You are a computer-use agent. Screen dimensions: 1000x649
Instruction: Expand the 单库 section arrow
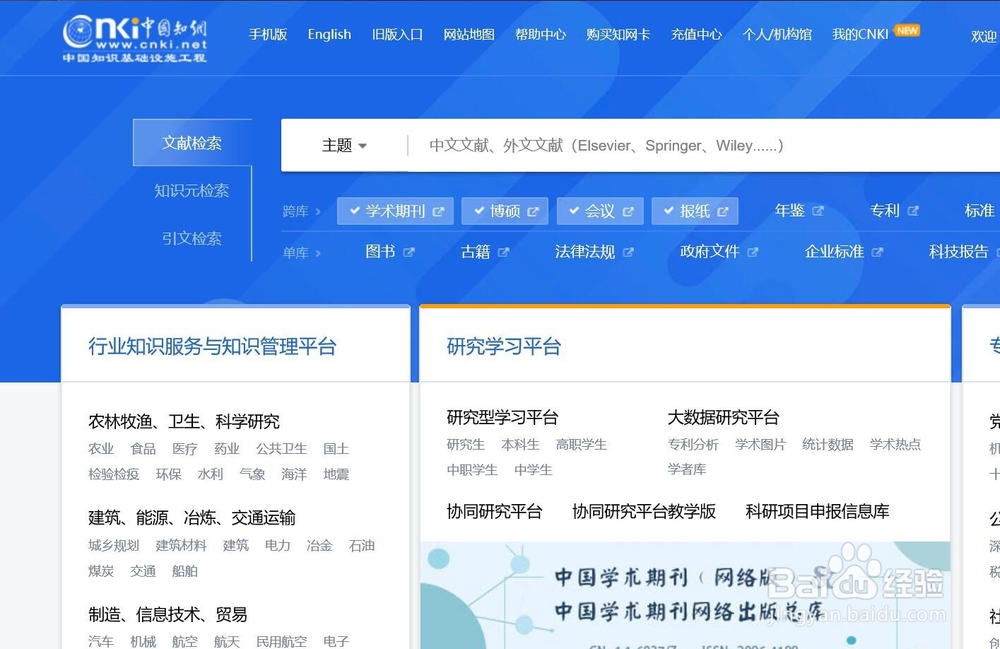pos(316,252)
